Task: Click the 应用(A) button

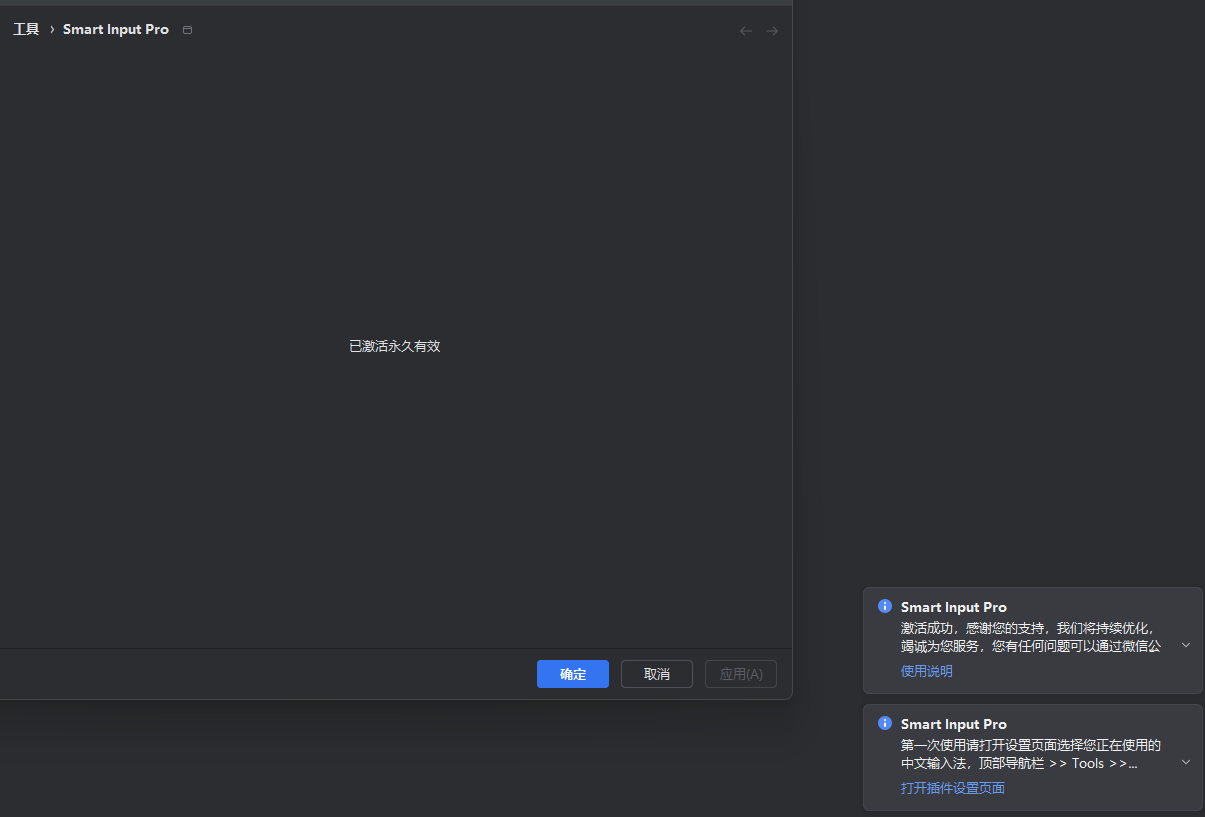Action: tap(741, 674)
